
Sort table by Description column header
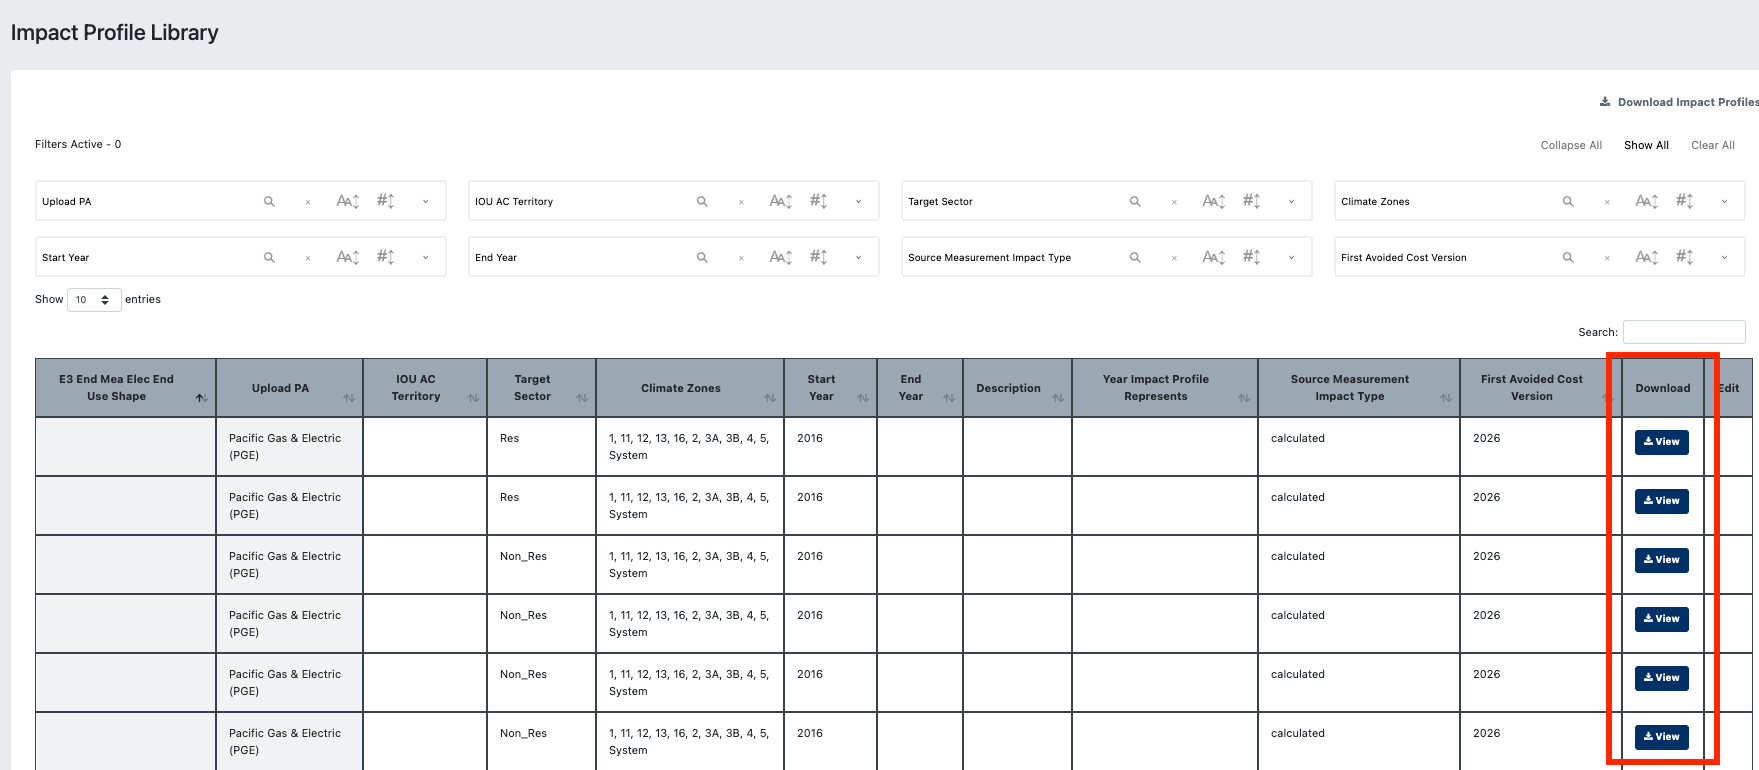tap(1017, 388)
